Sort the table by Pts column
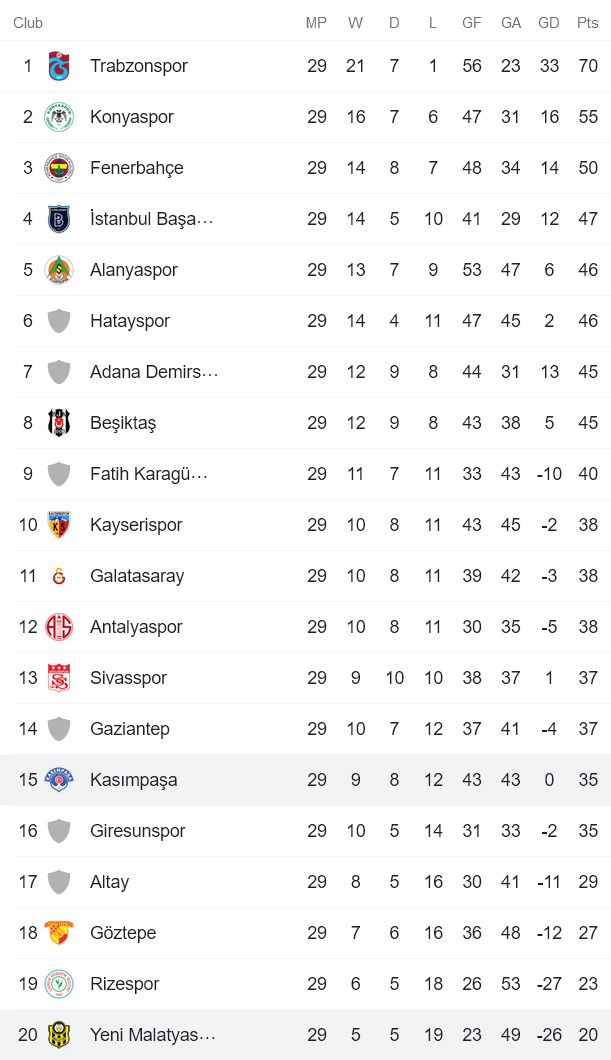This screenshot has height=1060, width=611. (588, 23)
